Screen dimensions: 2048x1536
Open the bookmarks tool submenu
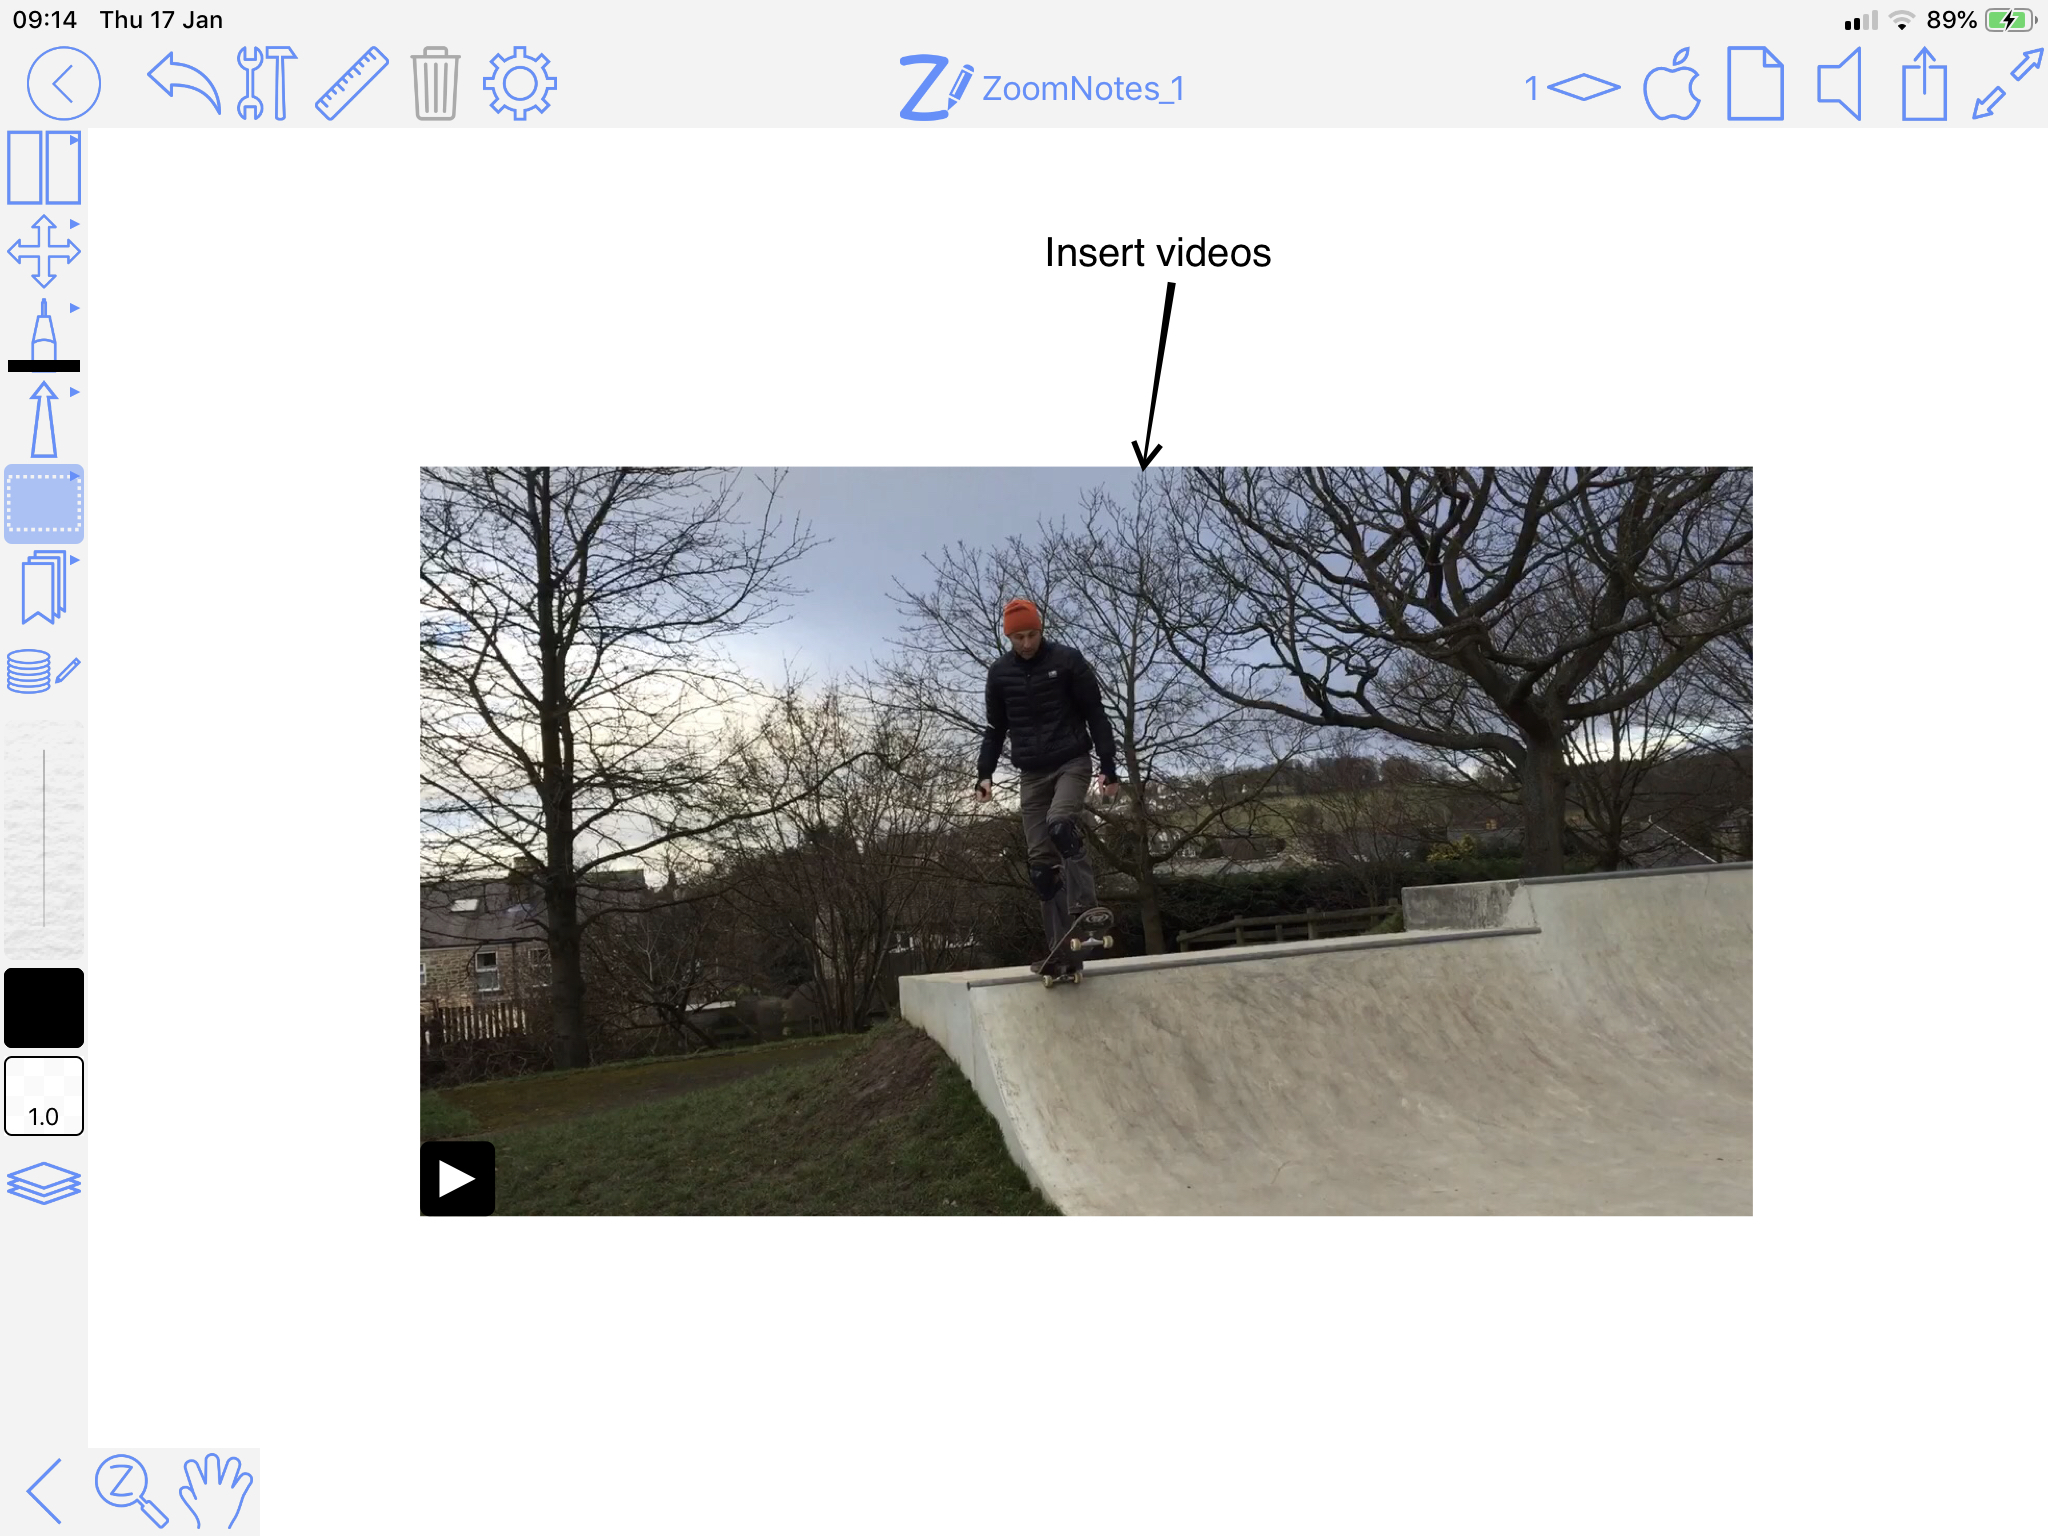point(75,560)
